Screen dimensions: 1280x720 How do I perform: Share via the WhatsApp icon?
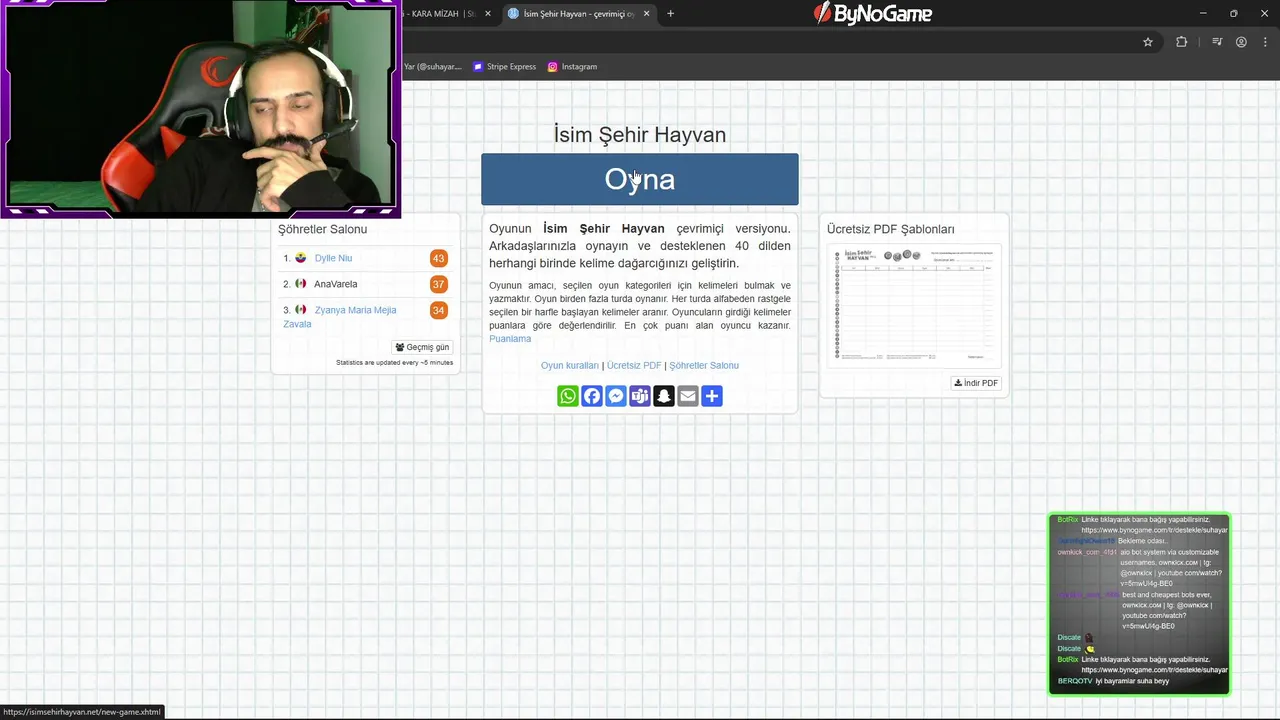568,396
